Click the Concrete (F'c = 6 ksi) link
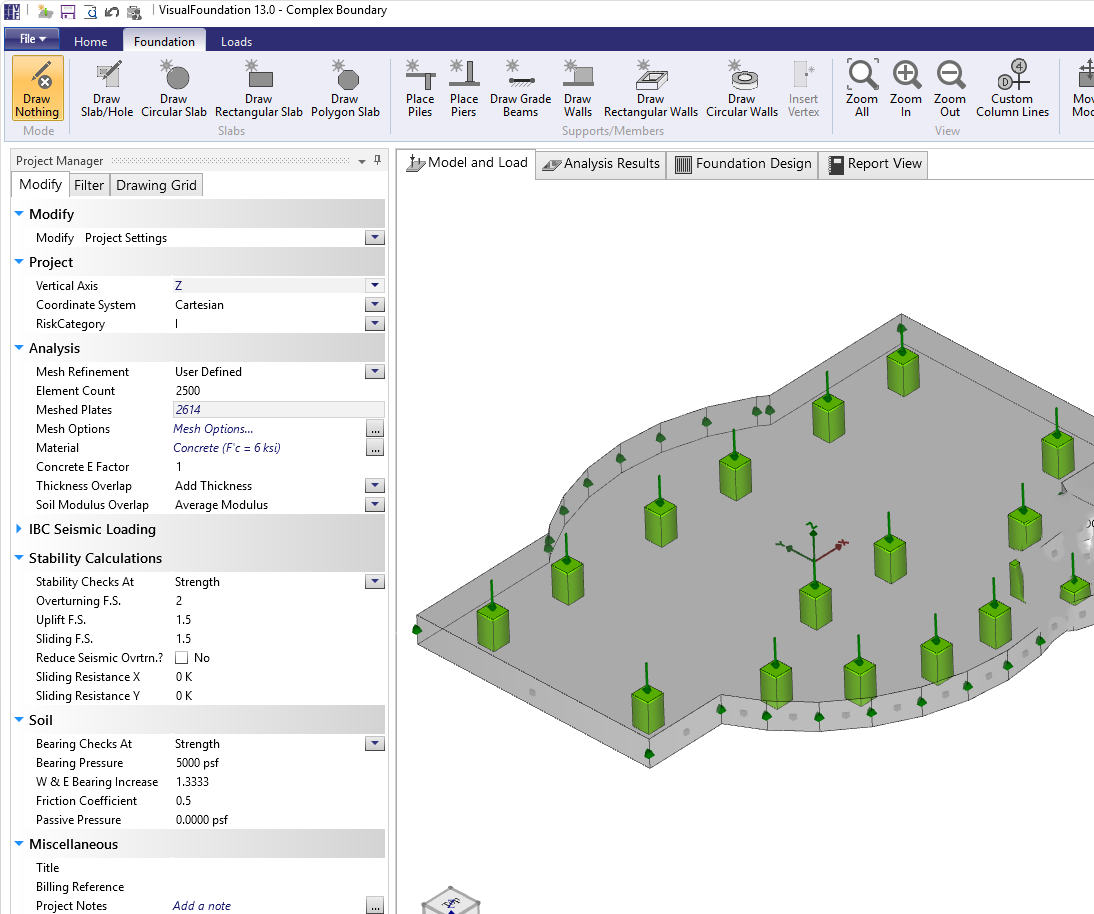This screenshot has width=1094, height=914. pyautogui.click(x=227, y=448)
